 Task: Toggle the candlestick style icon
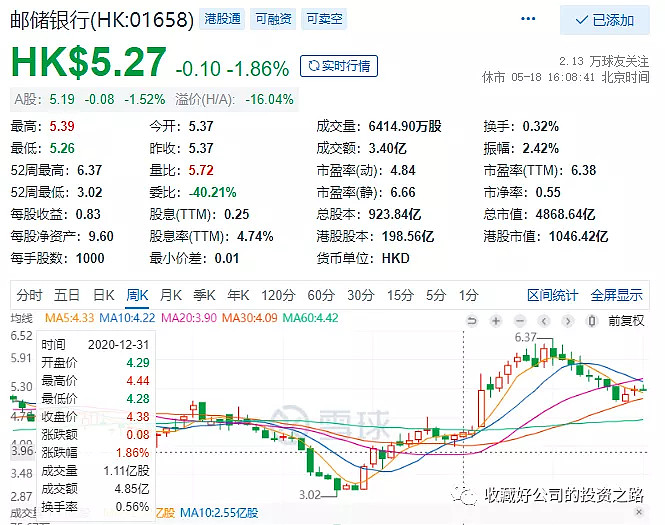coord(592,321)
